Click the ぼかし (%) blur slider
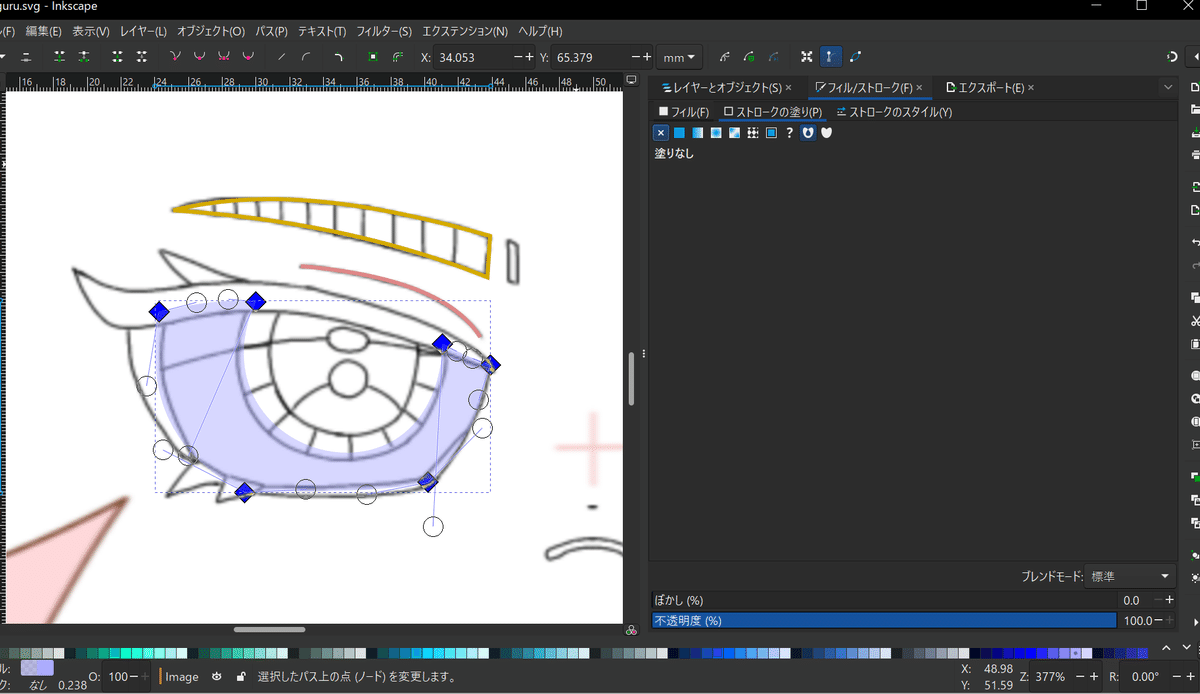Image resolution: width=1200 pixels, height=694 pixels. click(884, 600)
